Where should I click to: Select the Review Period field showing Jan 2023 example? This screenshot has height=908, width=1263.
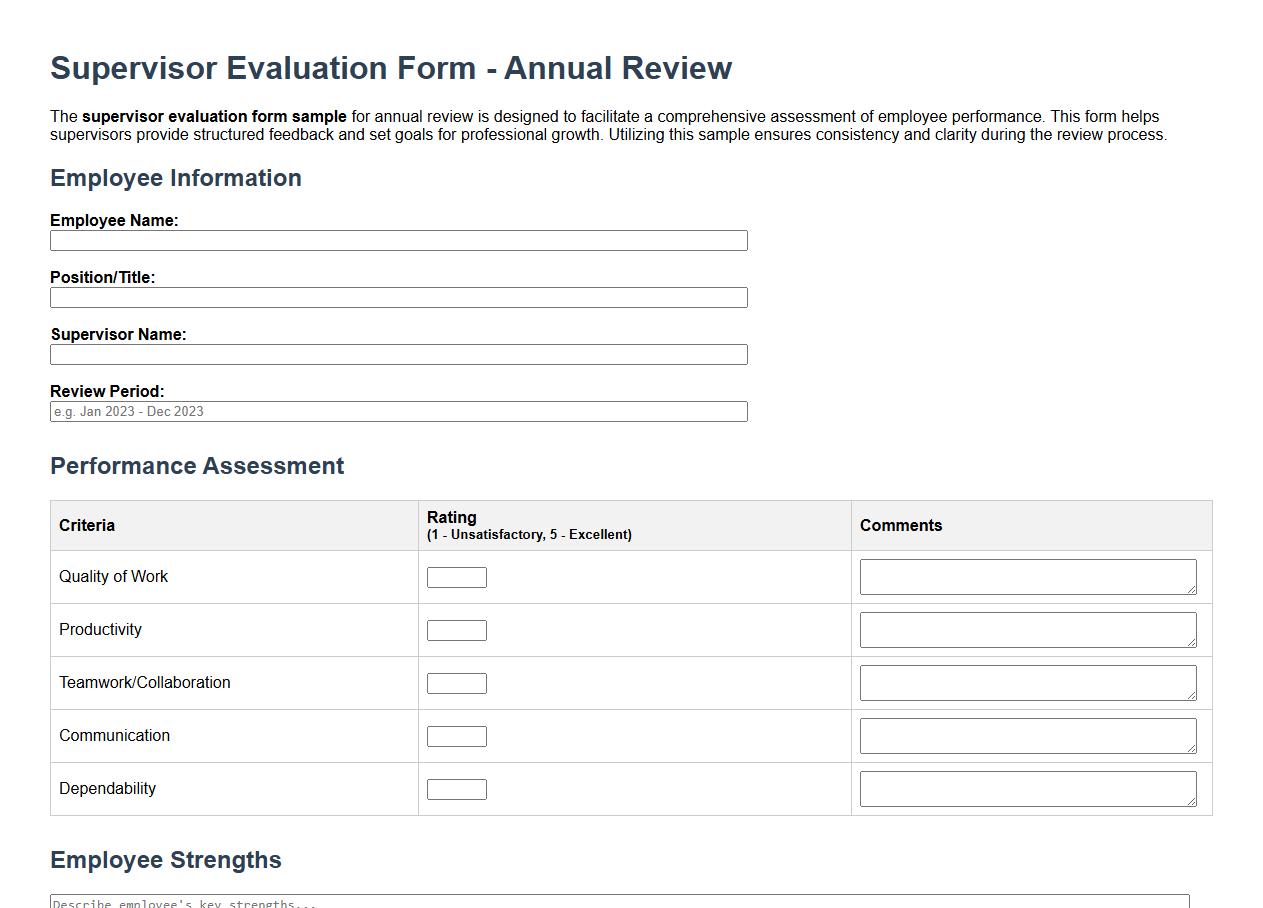point(398,411)
